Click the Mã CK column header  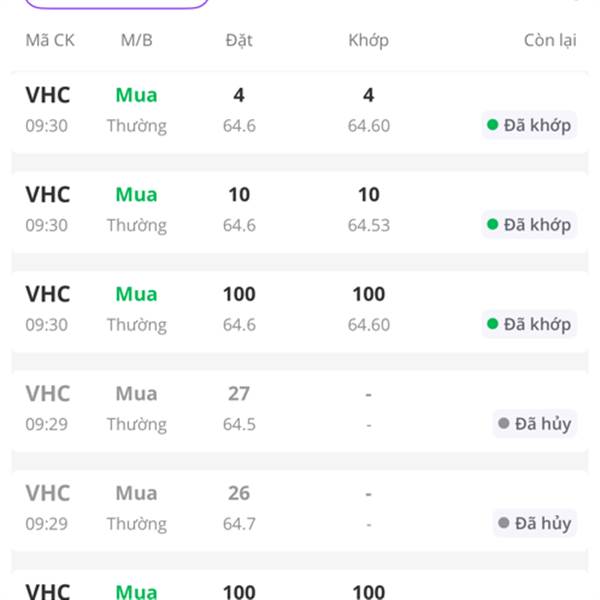[50, 41]
